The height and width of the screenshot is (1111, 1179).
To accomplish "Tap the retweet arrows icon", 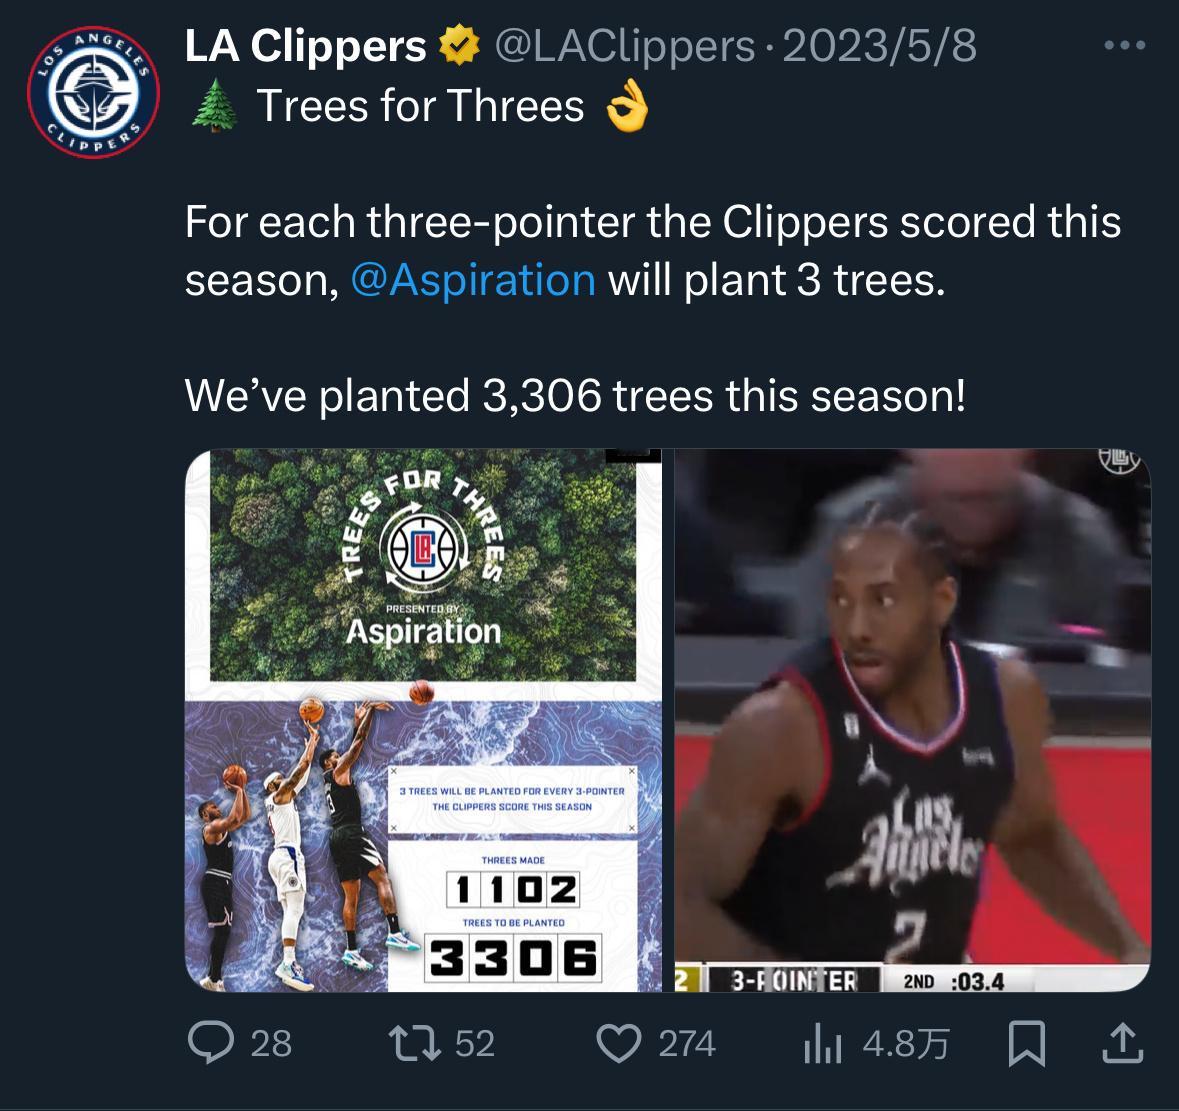I will pyautogui.click(x=414, y=1044).
